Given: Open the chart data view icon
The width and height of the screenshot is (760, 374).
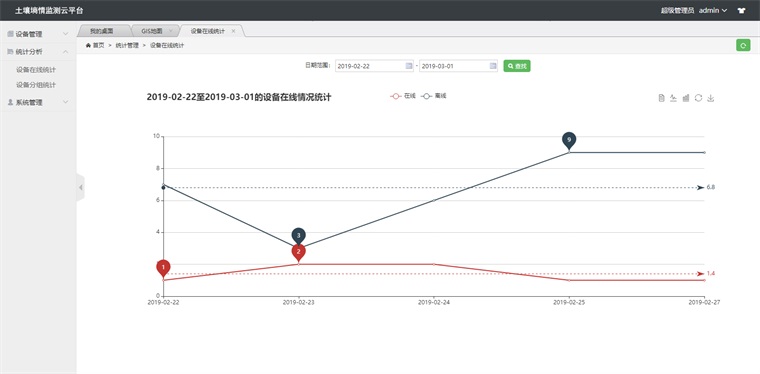Looking at the screenshot, I should coord(661,98).
